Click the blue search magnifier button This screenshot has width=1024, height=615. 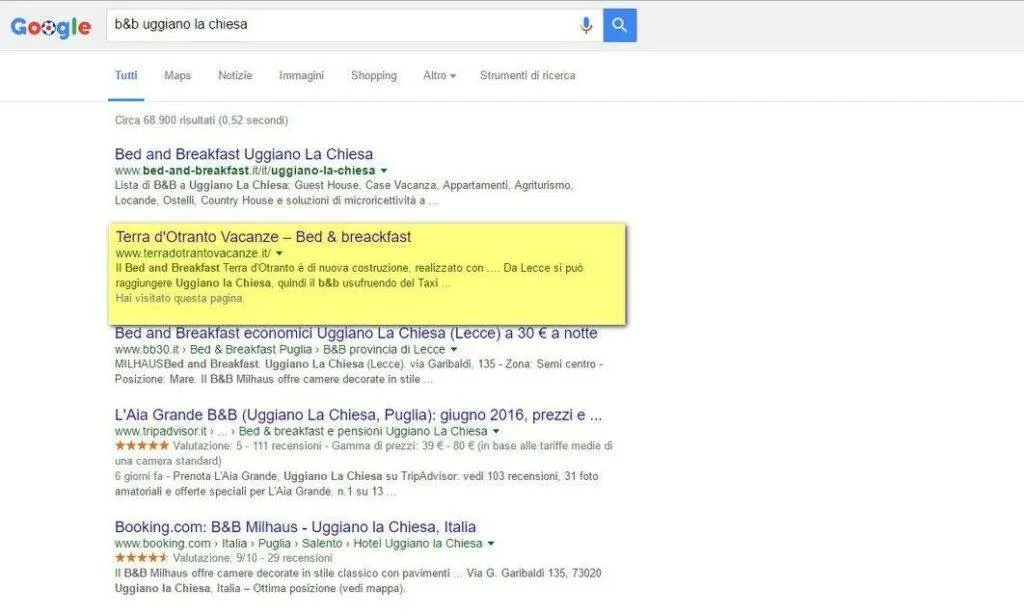pos(619,25)
